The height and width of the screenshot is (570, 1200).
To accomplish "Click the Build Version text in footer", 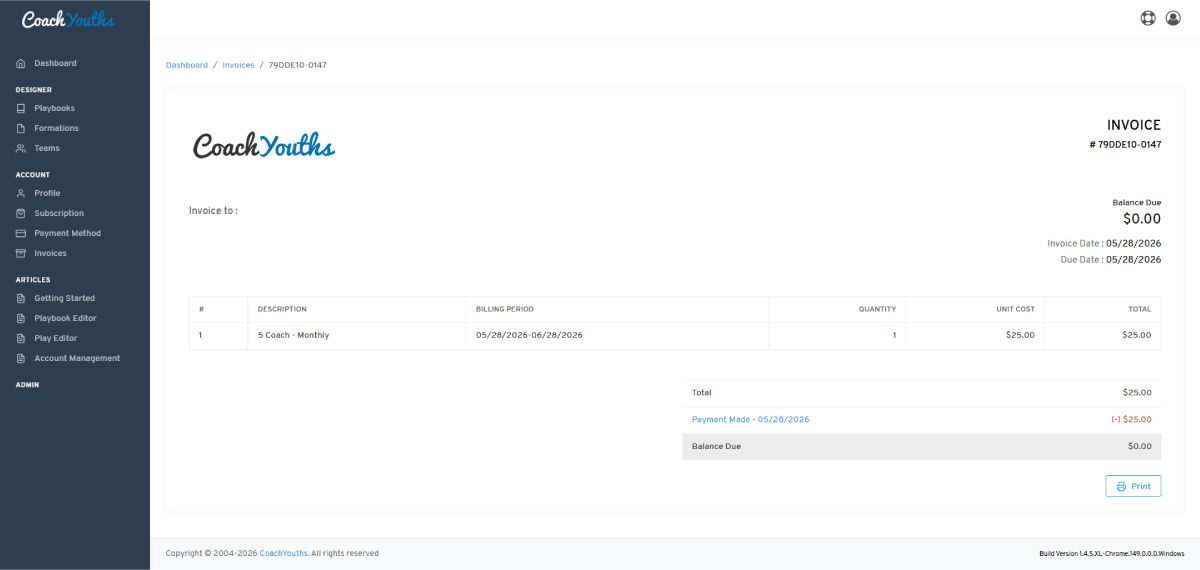I will pos(1112,553).
